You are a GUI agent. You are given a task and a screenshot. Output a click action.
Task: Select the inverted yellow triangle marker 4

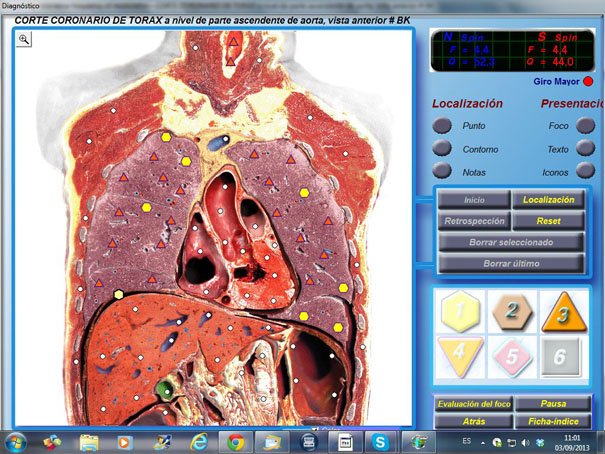[x=459, y=355]
